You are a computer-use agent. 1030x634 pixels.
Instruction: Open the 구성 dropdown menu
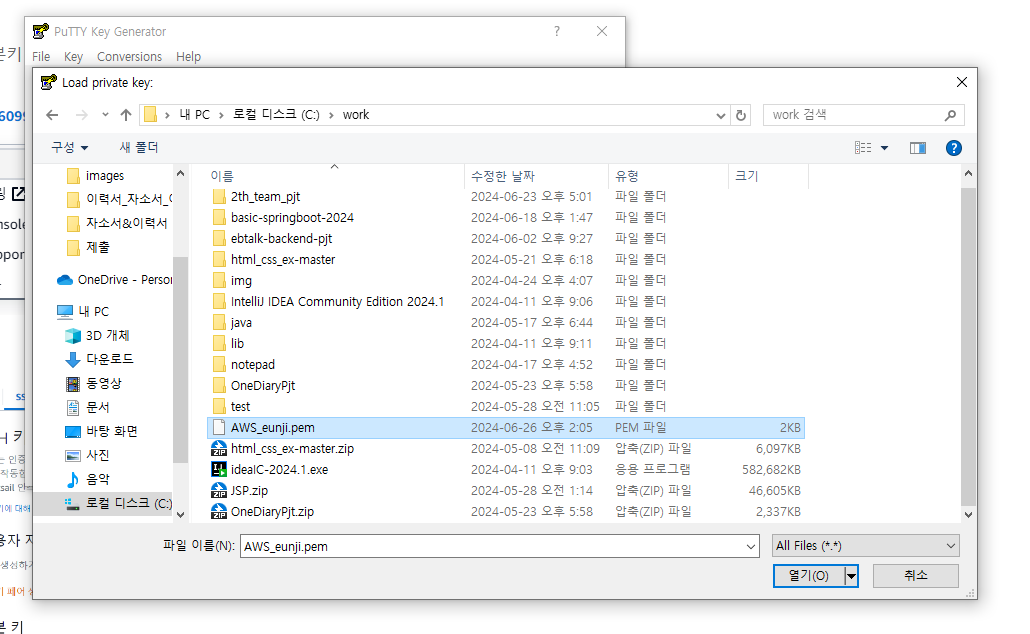[70, 148]
